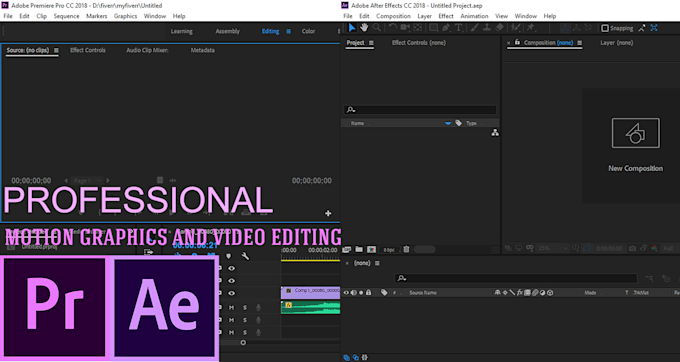Switch to the Audio Clip Mixer tab

[147, 50]
